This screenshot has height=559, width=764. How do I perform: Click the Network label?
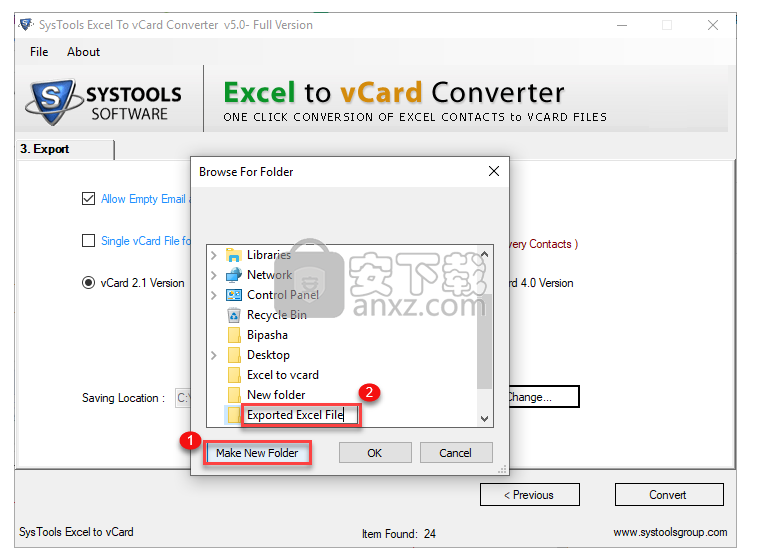(x=269, y=275)
